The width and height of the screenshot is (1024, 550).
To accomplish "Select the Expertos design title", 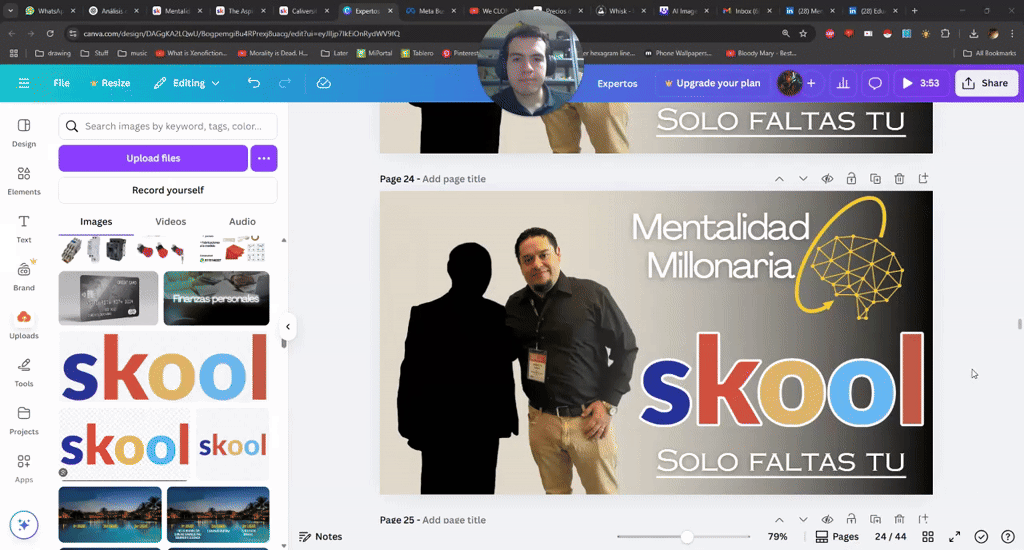I will tap(617, 84).
